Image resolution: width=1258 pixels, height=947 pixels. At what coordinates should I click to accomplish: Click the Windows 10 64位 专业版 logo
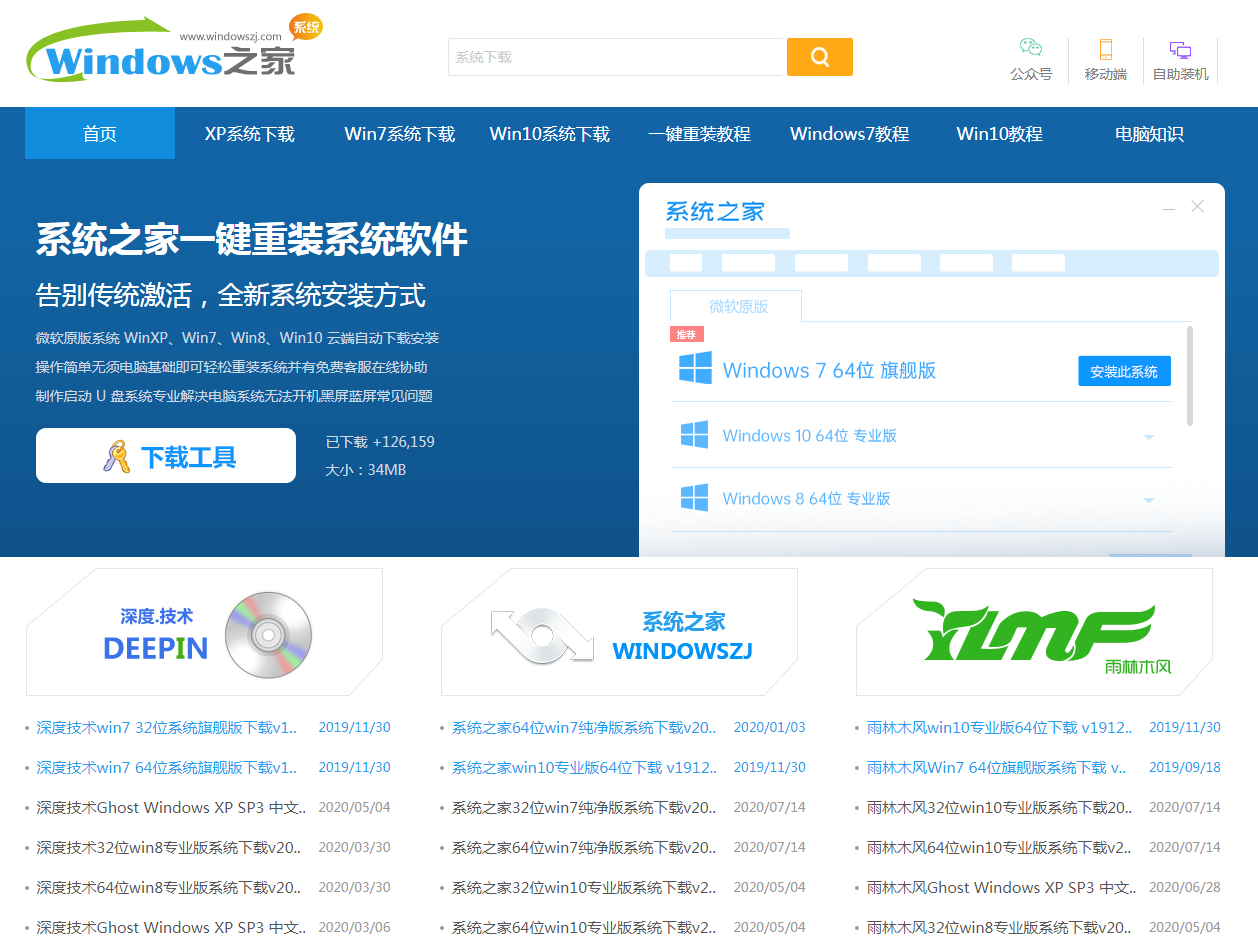694,435
